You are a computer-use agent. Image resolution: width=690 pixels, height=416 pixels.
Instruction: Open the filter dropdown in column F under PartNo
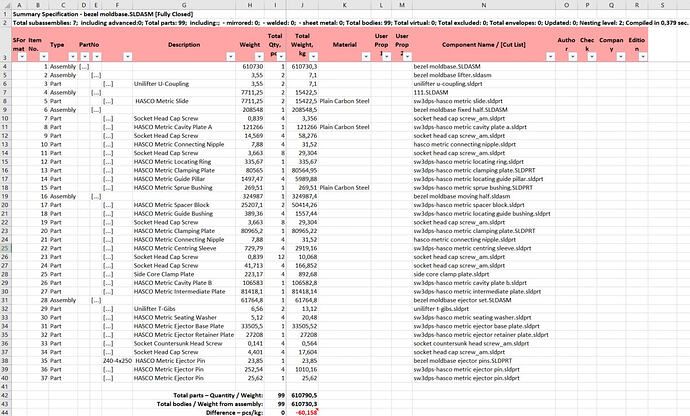[x=128, y=57]
